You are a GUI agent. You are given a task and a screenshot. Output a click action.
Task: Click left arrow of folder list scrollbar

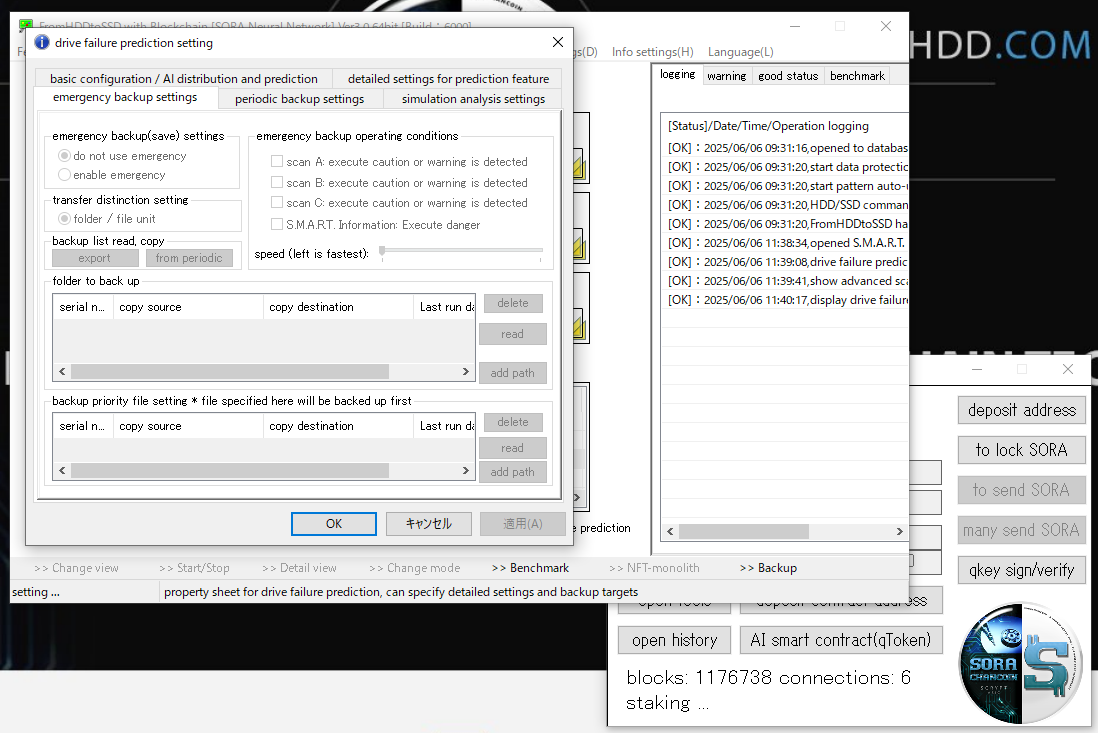pyautogui.click(x=62, y=371)
